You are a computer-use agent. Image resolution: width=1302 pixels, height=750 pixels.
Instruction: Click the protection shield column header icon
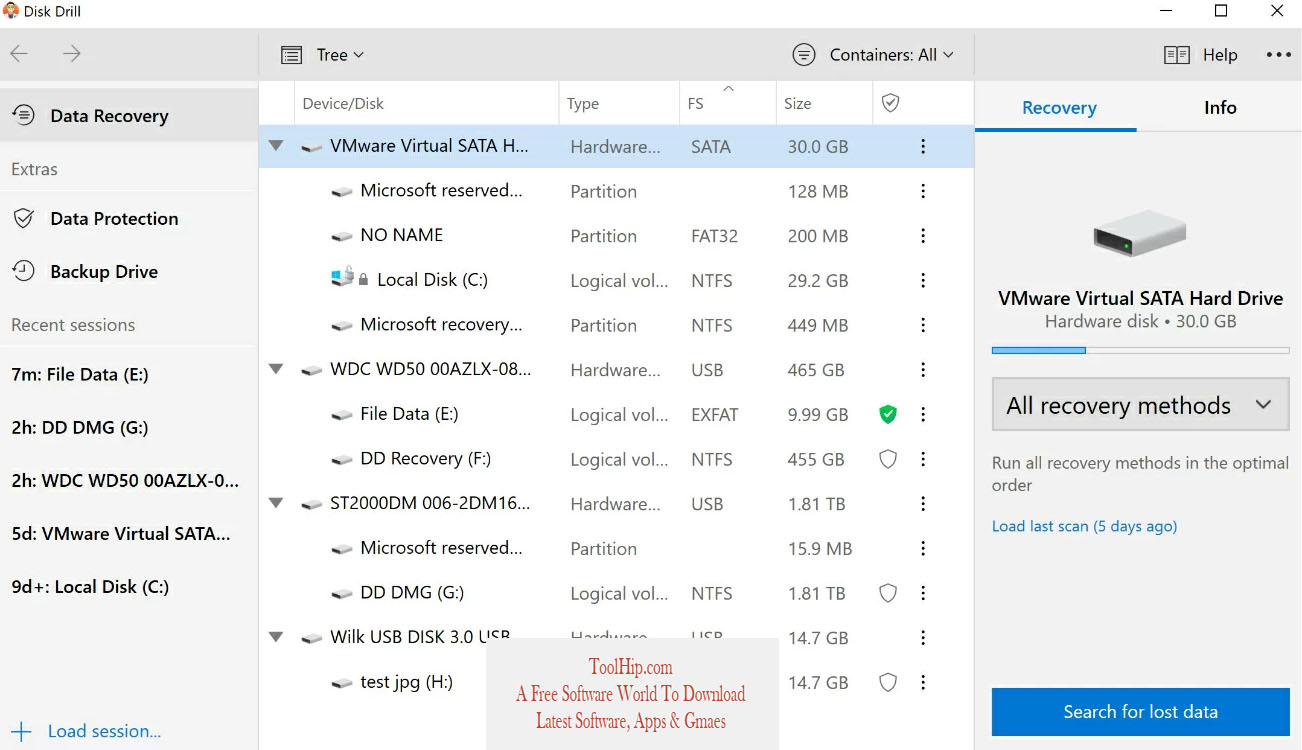pos(890,103)
